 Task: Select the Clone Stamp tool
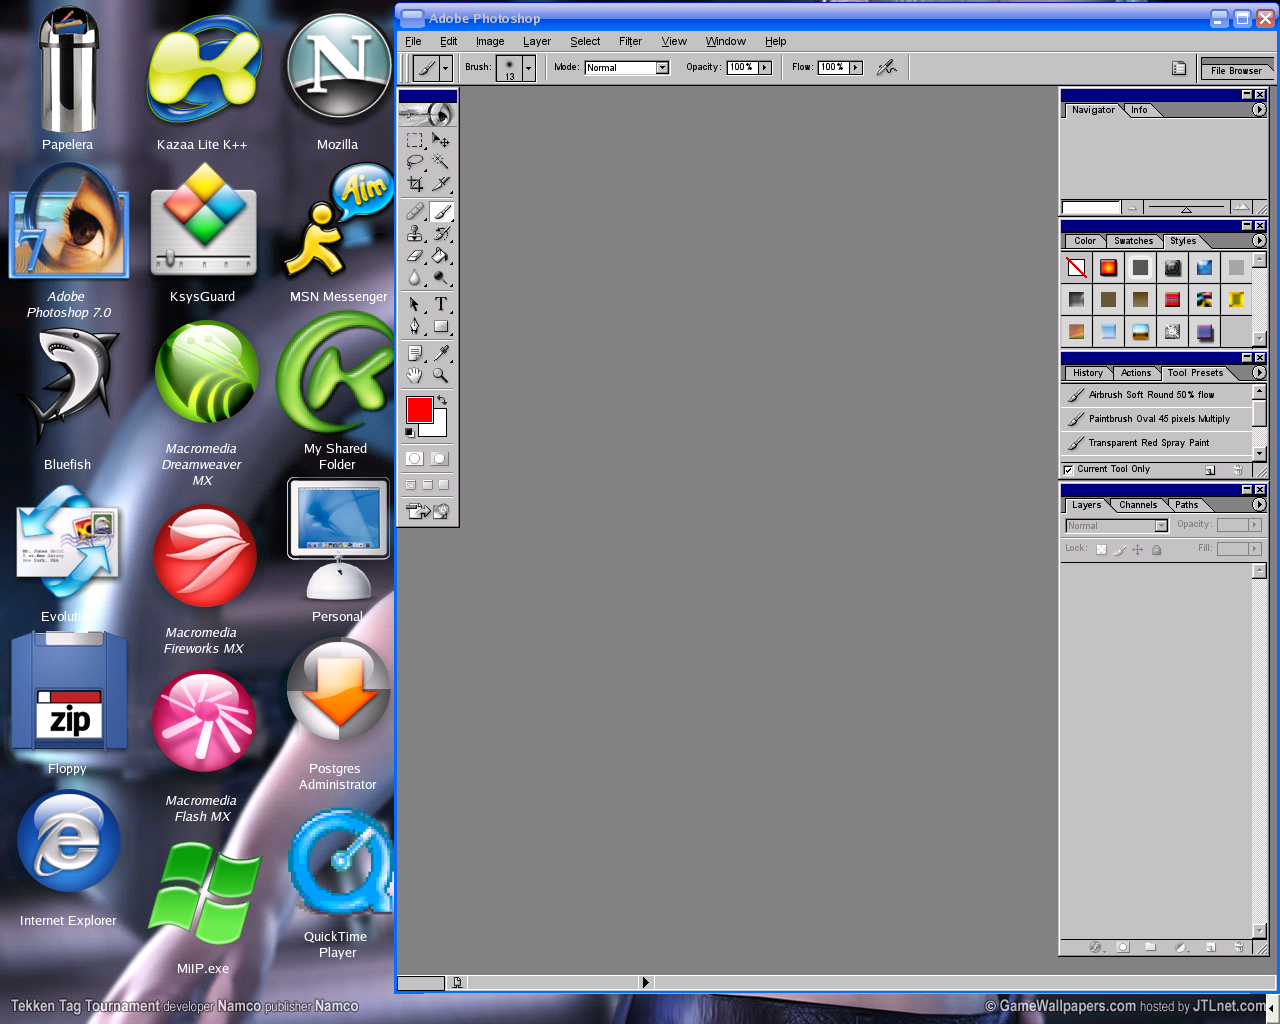[x=415, y=233]
